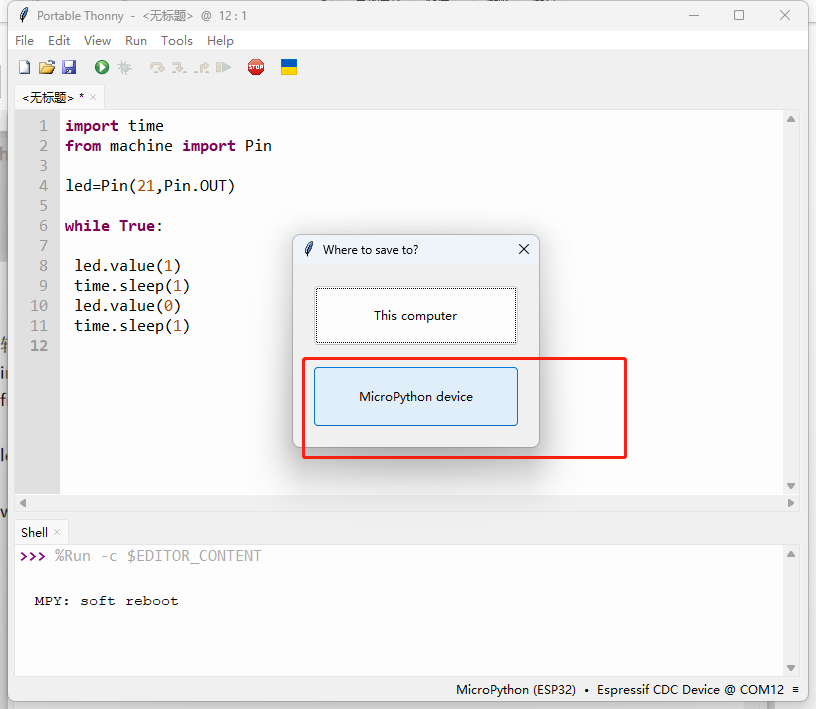Click editor horizontal scrollbar left arrow
The height and width of the screenshot is (709, 816).
click(23, 503)
